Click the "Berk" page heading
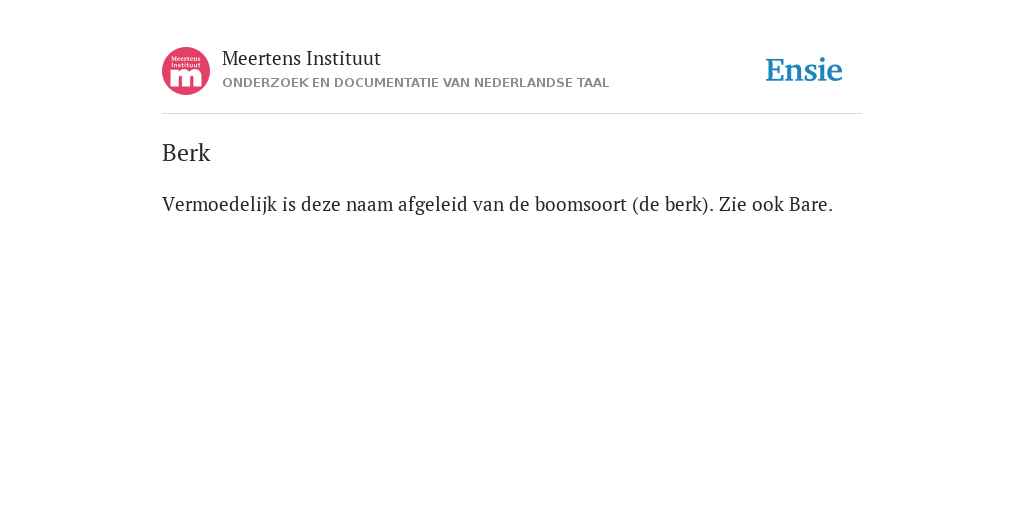The width and height of the screenshot is (1024, 512). (186, 153)
